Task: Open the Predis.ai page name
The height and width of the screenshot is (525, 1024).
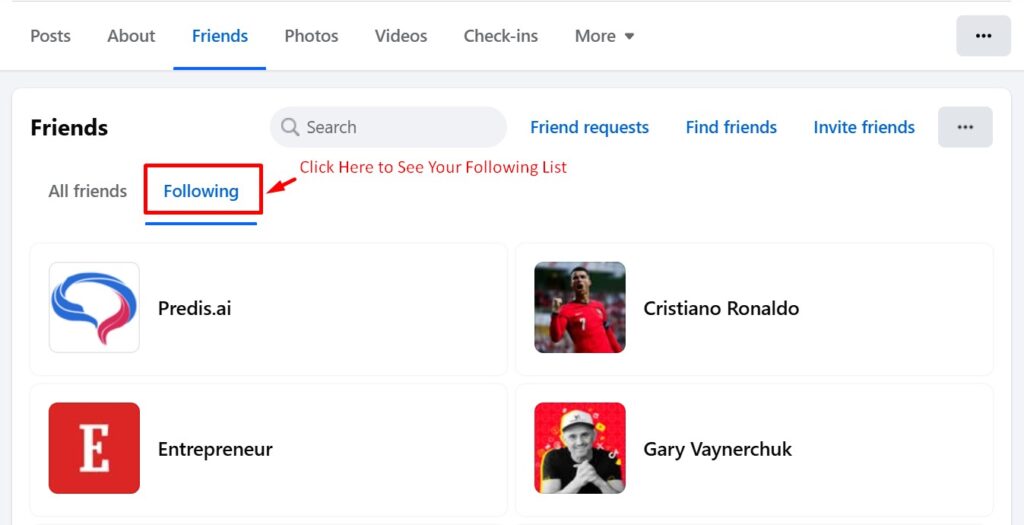Action: tap(195, 308)
